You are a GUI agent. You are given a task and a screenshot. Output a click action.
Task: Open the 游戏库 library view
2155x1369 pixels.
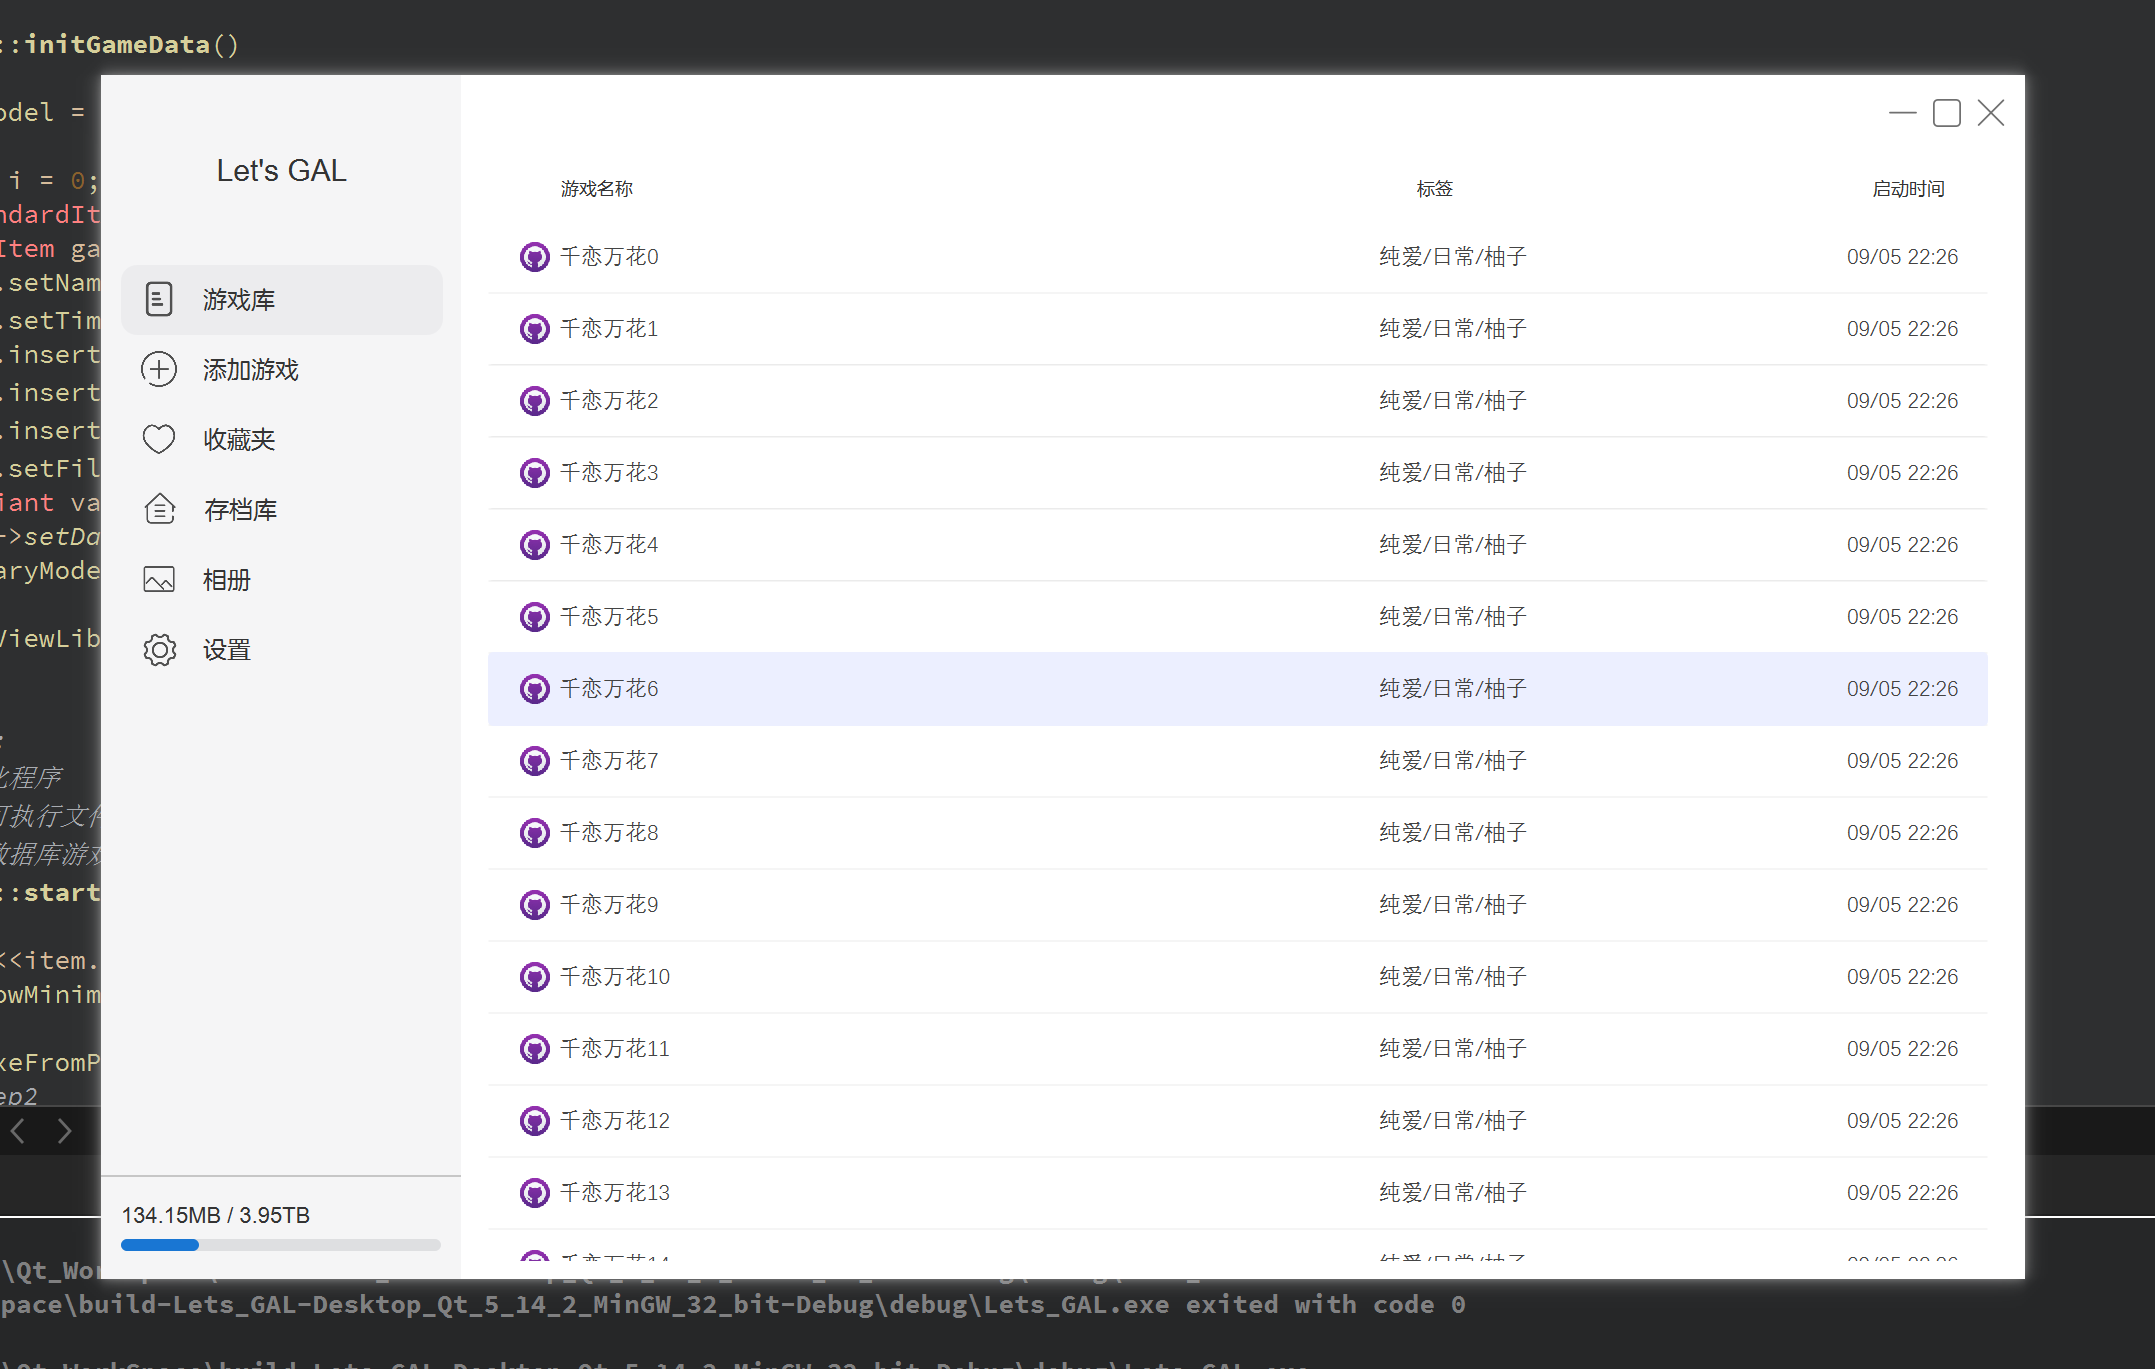click(x=238, y=299)
